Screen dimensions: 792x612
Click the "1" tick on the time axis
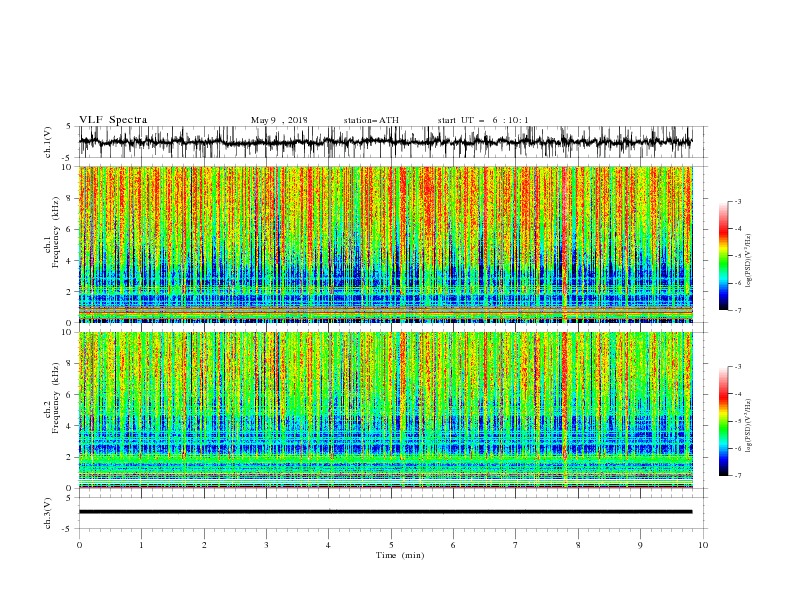pyautogui.click(x=141, y=545)
